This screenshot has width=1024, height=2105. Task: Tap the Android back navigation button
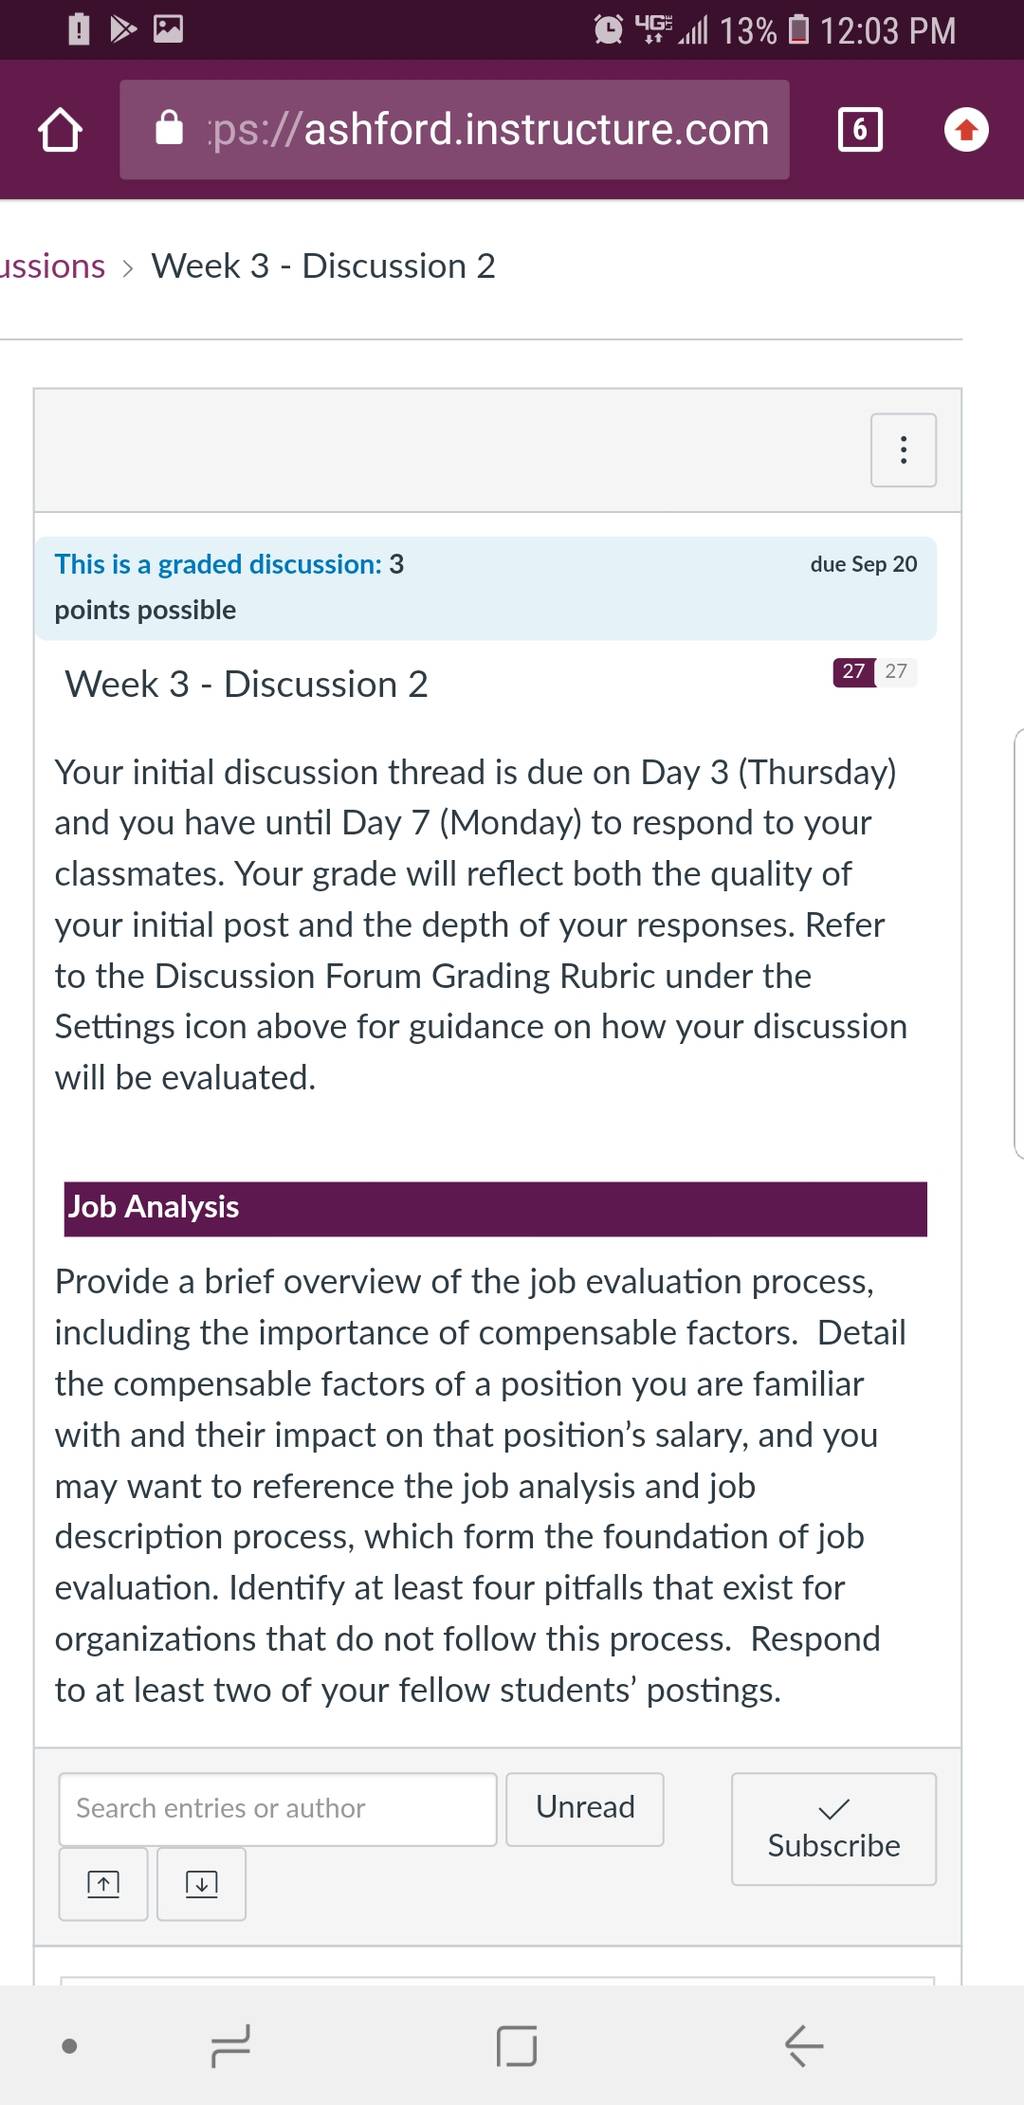(803, 2045)
